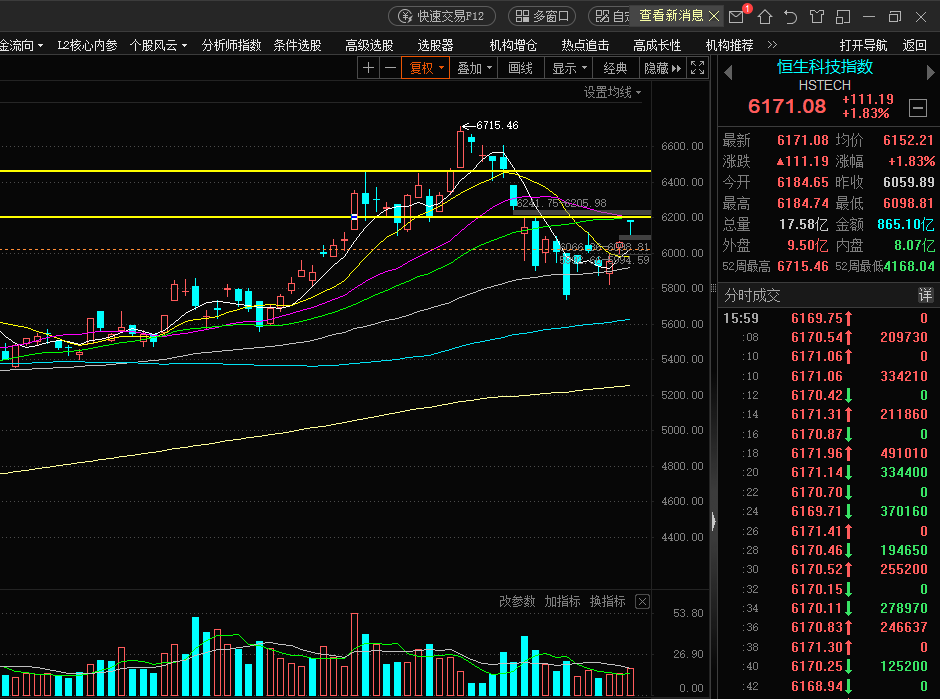Click the upper yellow horizontal resistance line
Image resolution: width=940 pixels, height=699 pixels.
[x=325, y=171]
